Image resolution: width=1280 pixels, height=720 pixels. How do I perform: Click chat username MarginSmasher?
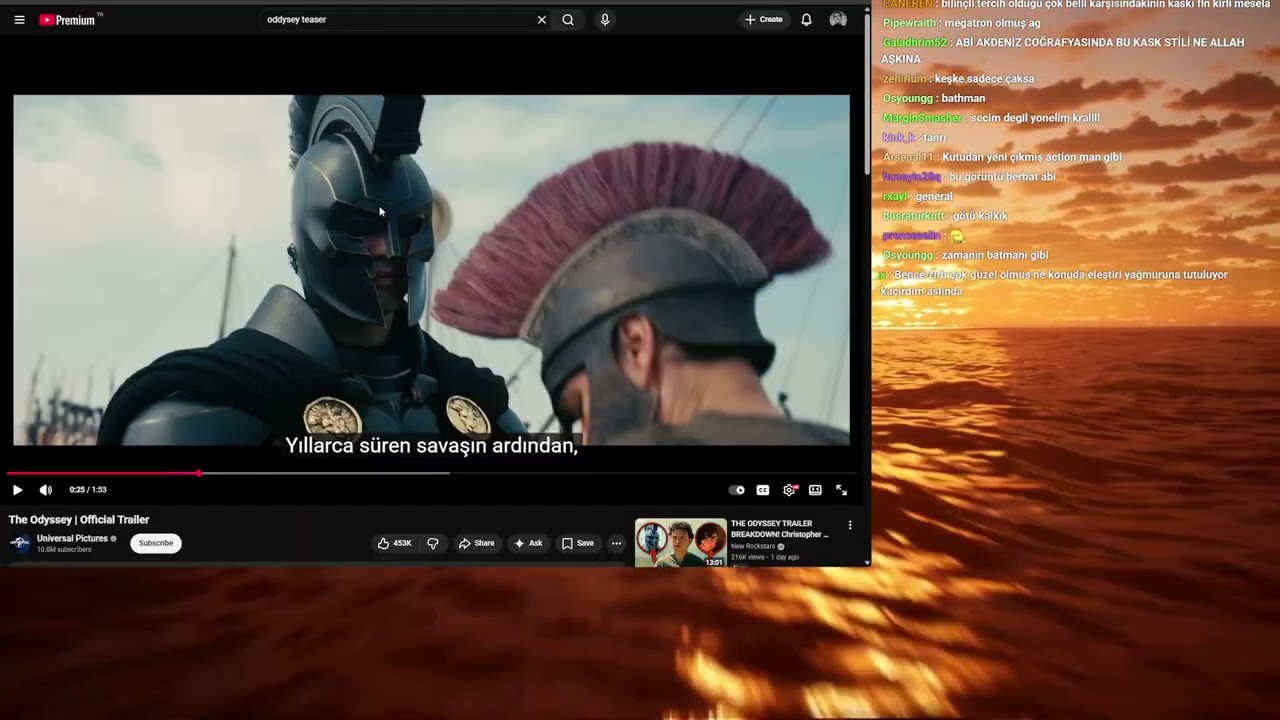click(x=922, y=118)
